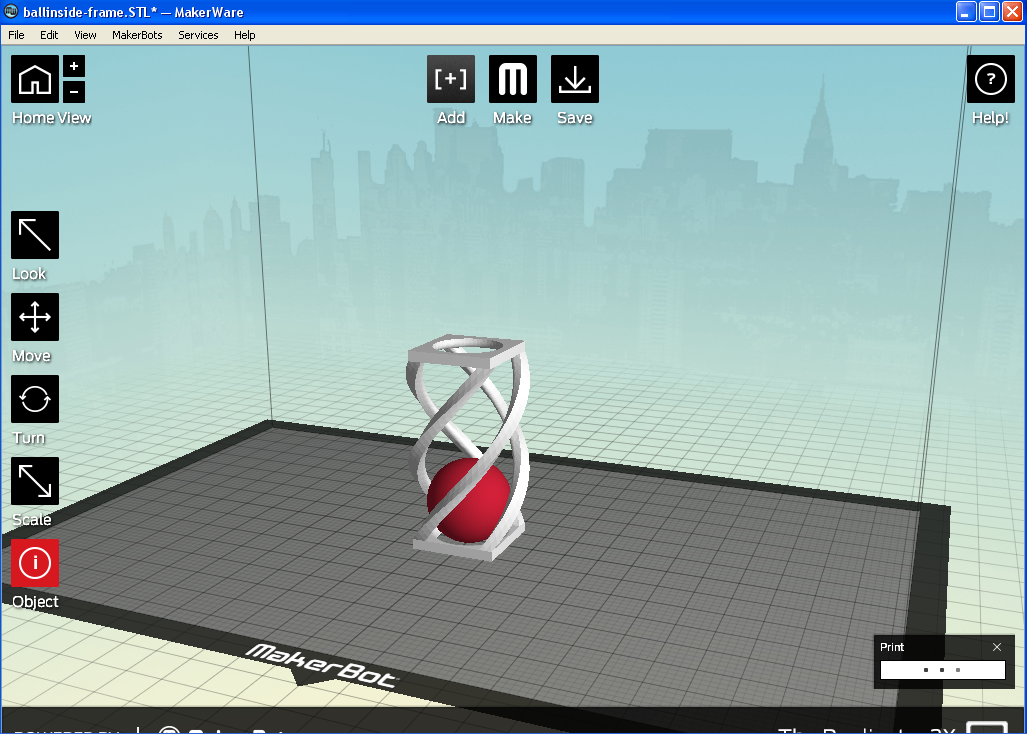This screenshot has height=734, width=1027.
Task: Select the Move tool
Action: (x=35, y=317)
